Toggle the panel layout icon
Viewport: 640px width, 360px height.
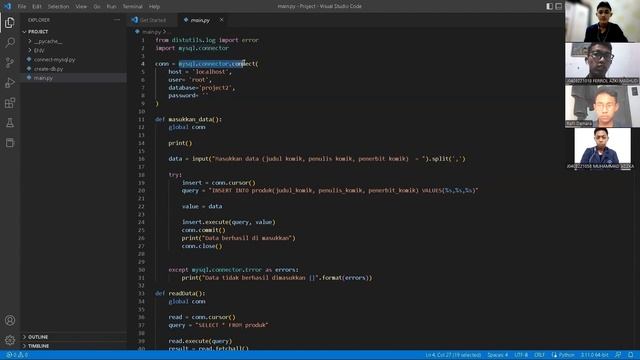(x=559, y=6)
